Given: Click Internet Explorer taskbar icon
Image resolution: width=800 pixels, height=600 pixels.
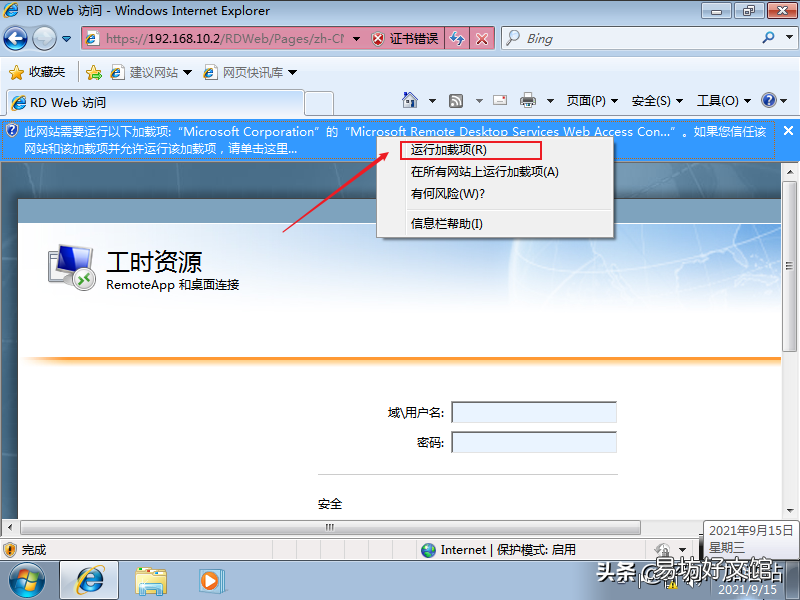Looking at the screenshot, I should pyautogui.click(x=89, y=581).
